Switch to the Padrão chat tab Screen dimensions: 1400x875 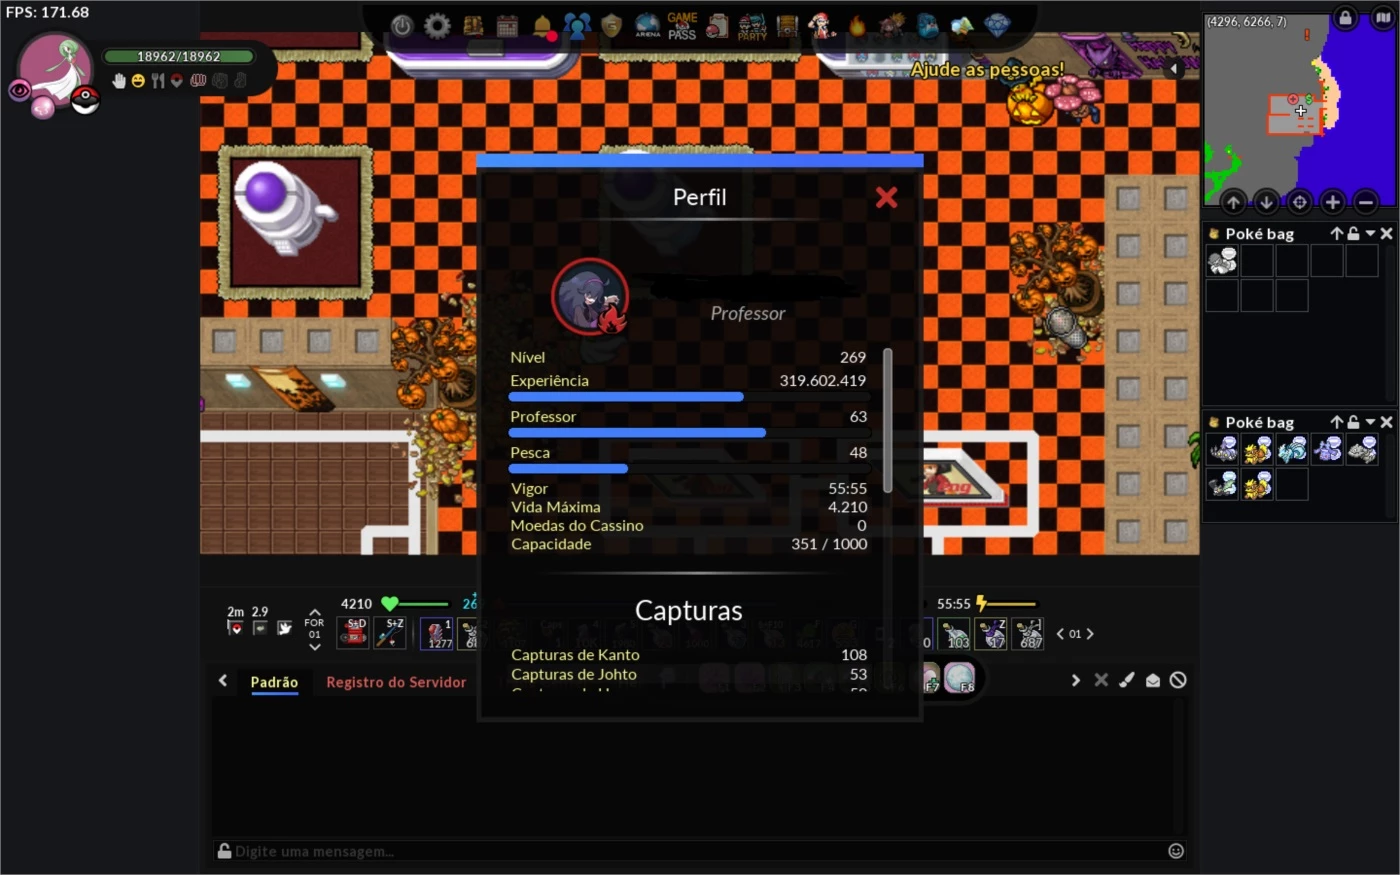pos(274,682)
